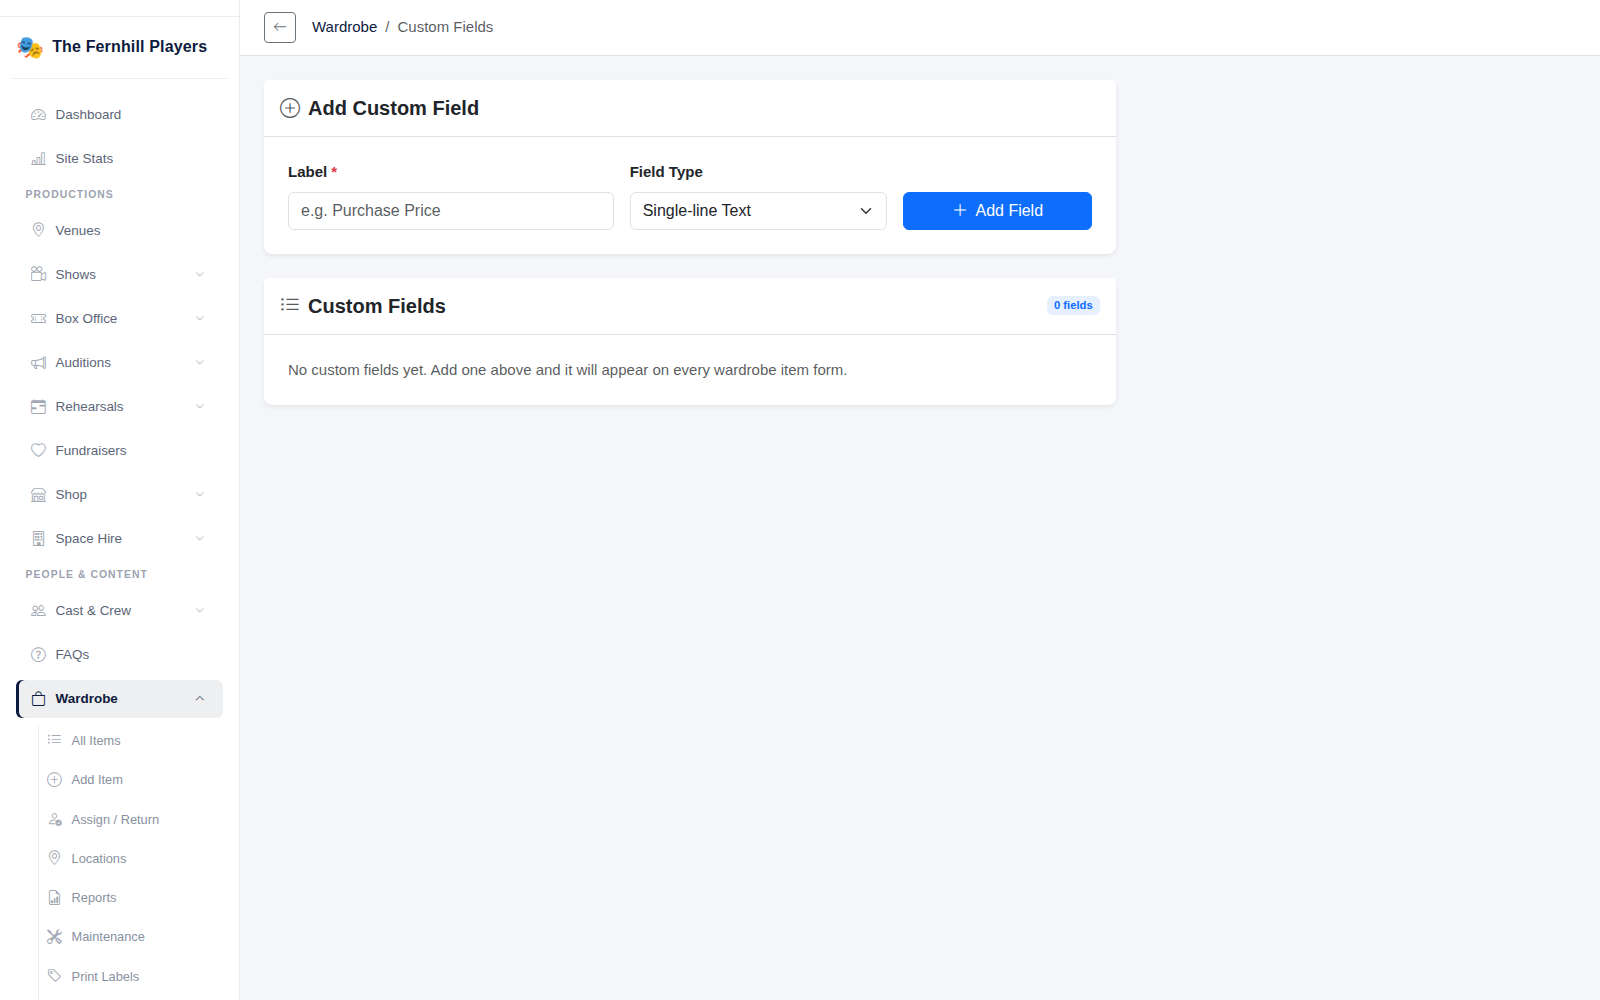Viewport: 1600px width, 1000px height.
Task: Click the Space Hire building icon
Action: click(x=38, y=539)
